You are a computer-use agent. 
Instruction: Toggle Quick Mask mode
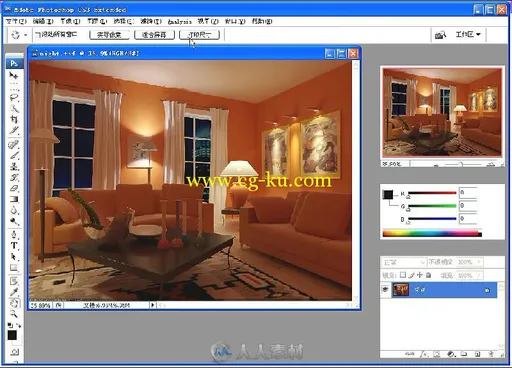pos(15,352)
